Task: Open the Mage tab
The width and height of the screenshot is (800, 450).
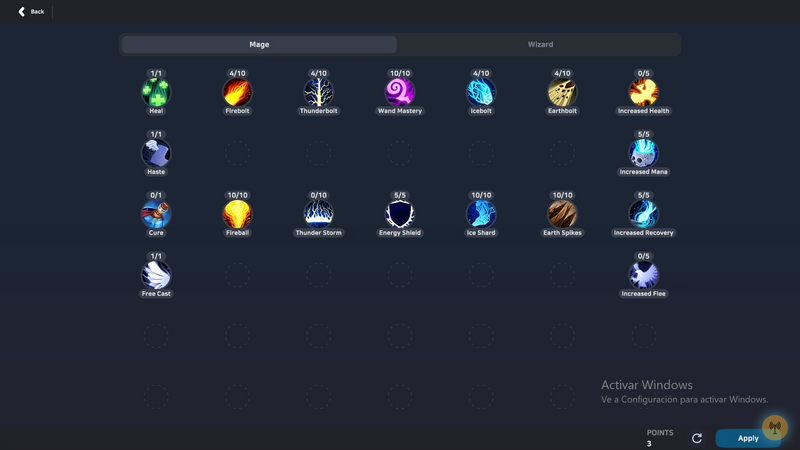Action: tap(259, 45)
